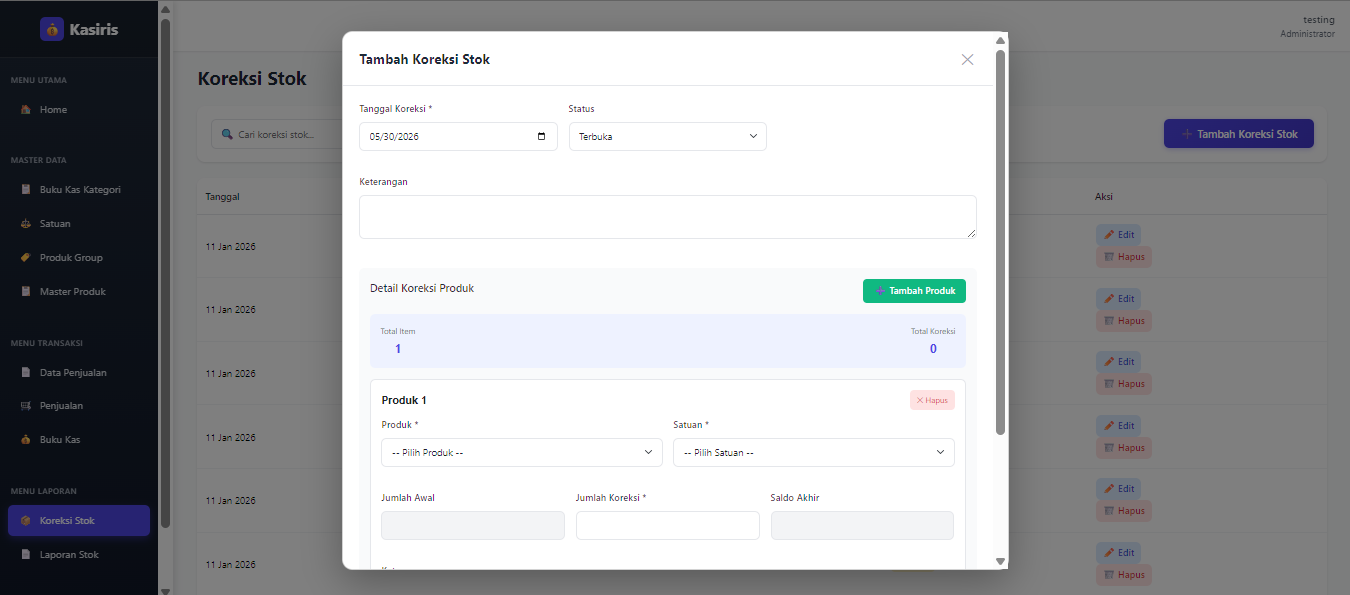Click the dialog scrollbar down arrow
The width and height of the screenshot is (1350, 595).
coord(1000,562)
